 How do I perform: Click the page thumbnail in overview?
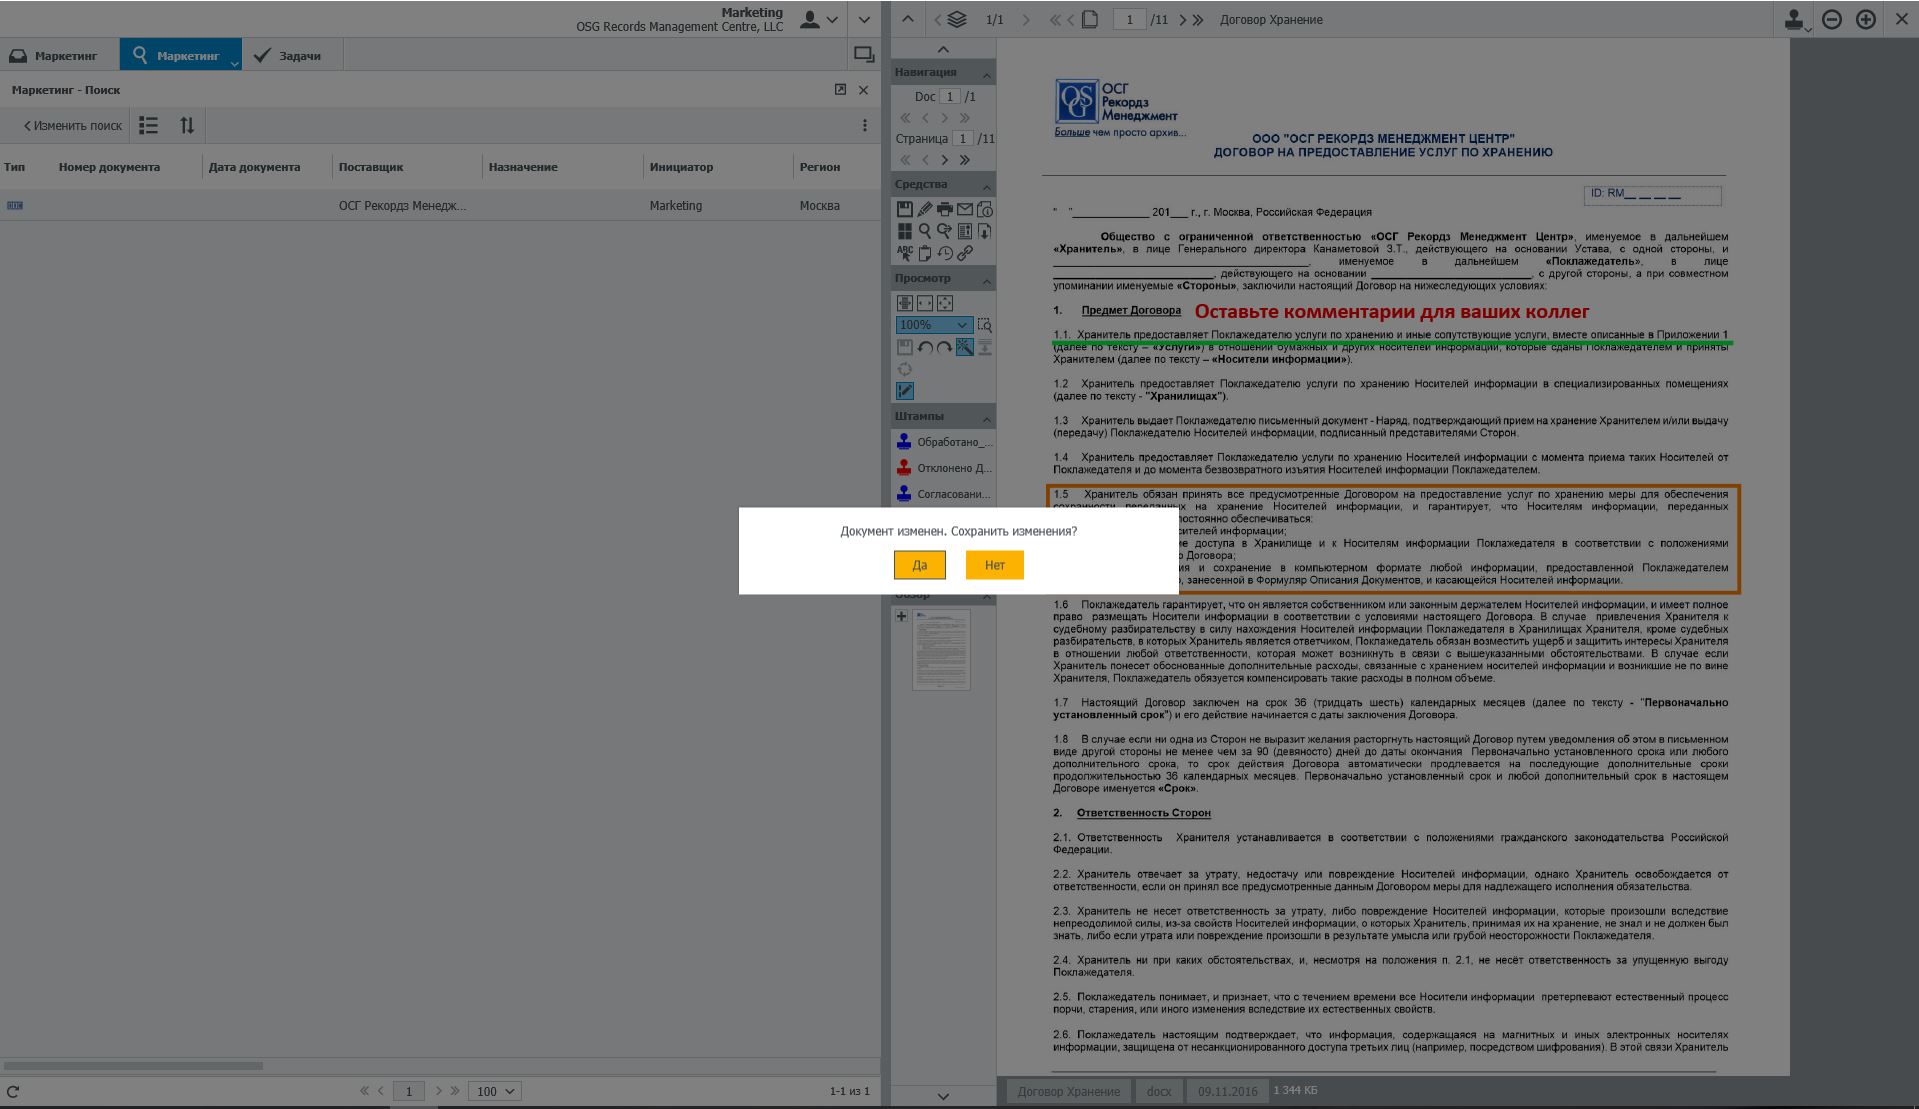coord(941,649)
